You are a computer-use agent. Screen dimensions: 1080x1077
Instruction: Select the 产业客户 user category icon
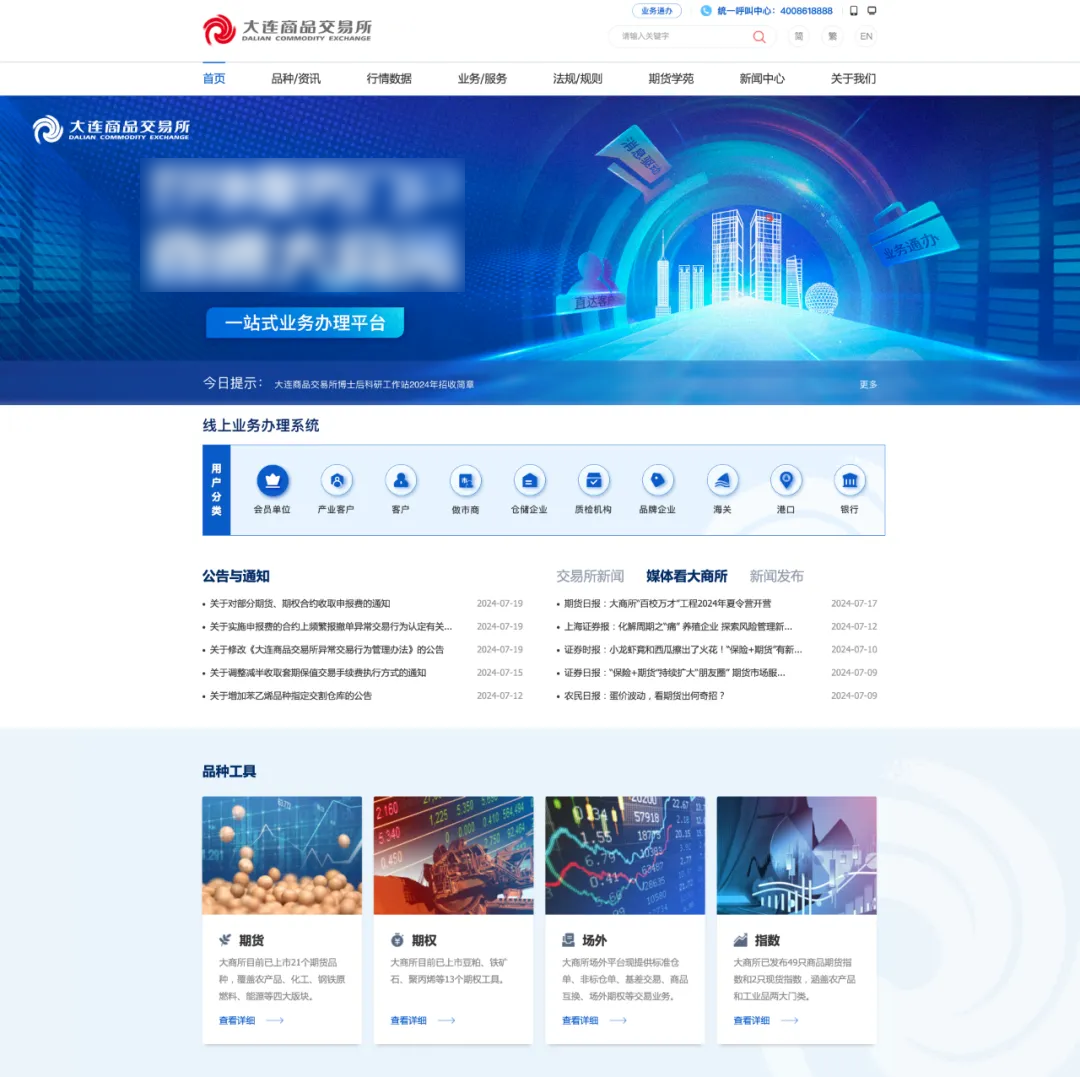click(337, 481)
